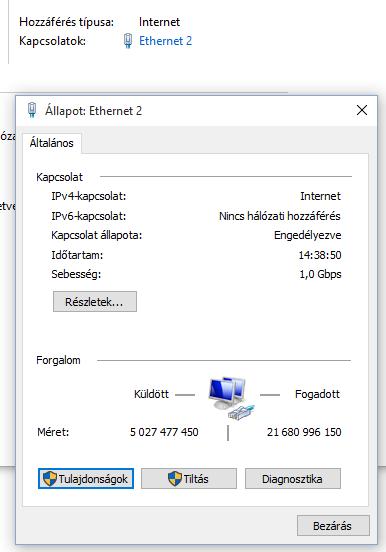Click the Engedélyezve status value

(307, 235)
